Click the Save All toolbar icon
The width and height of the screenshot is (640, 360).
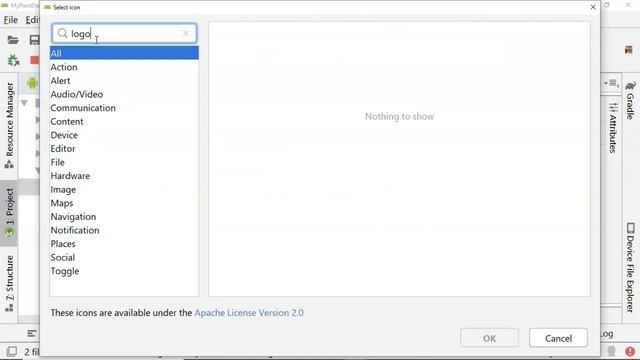click(x=34, y=40)
